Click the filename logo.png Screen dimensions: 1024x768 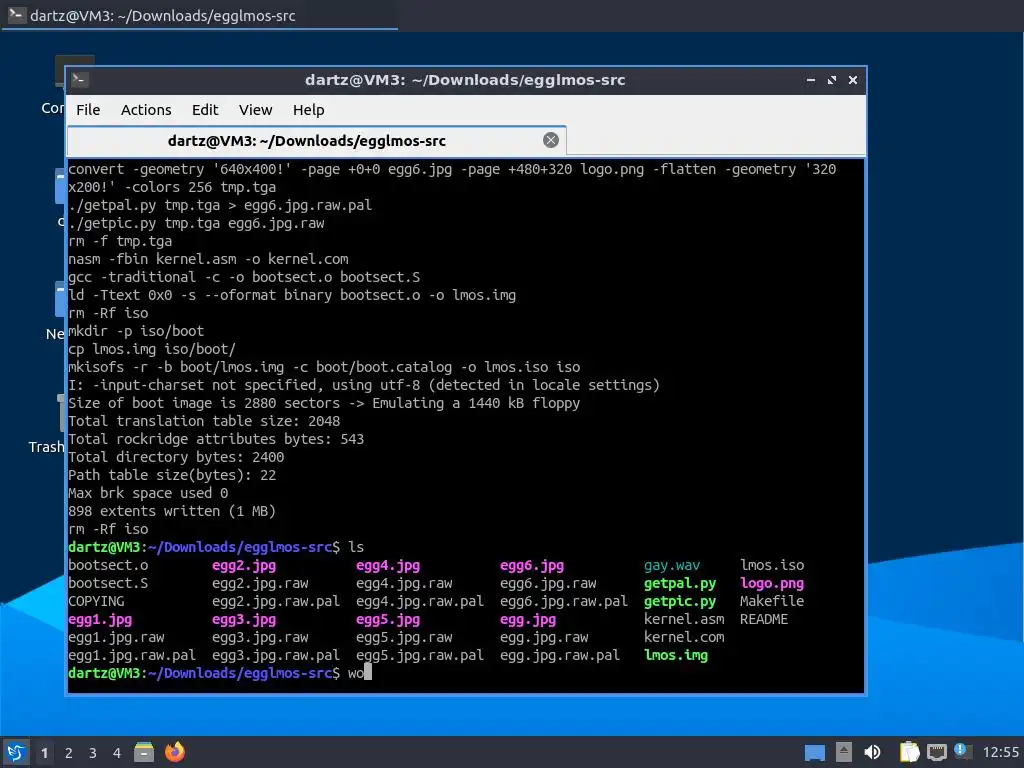point(772,583)
